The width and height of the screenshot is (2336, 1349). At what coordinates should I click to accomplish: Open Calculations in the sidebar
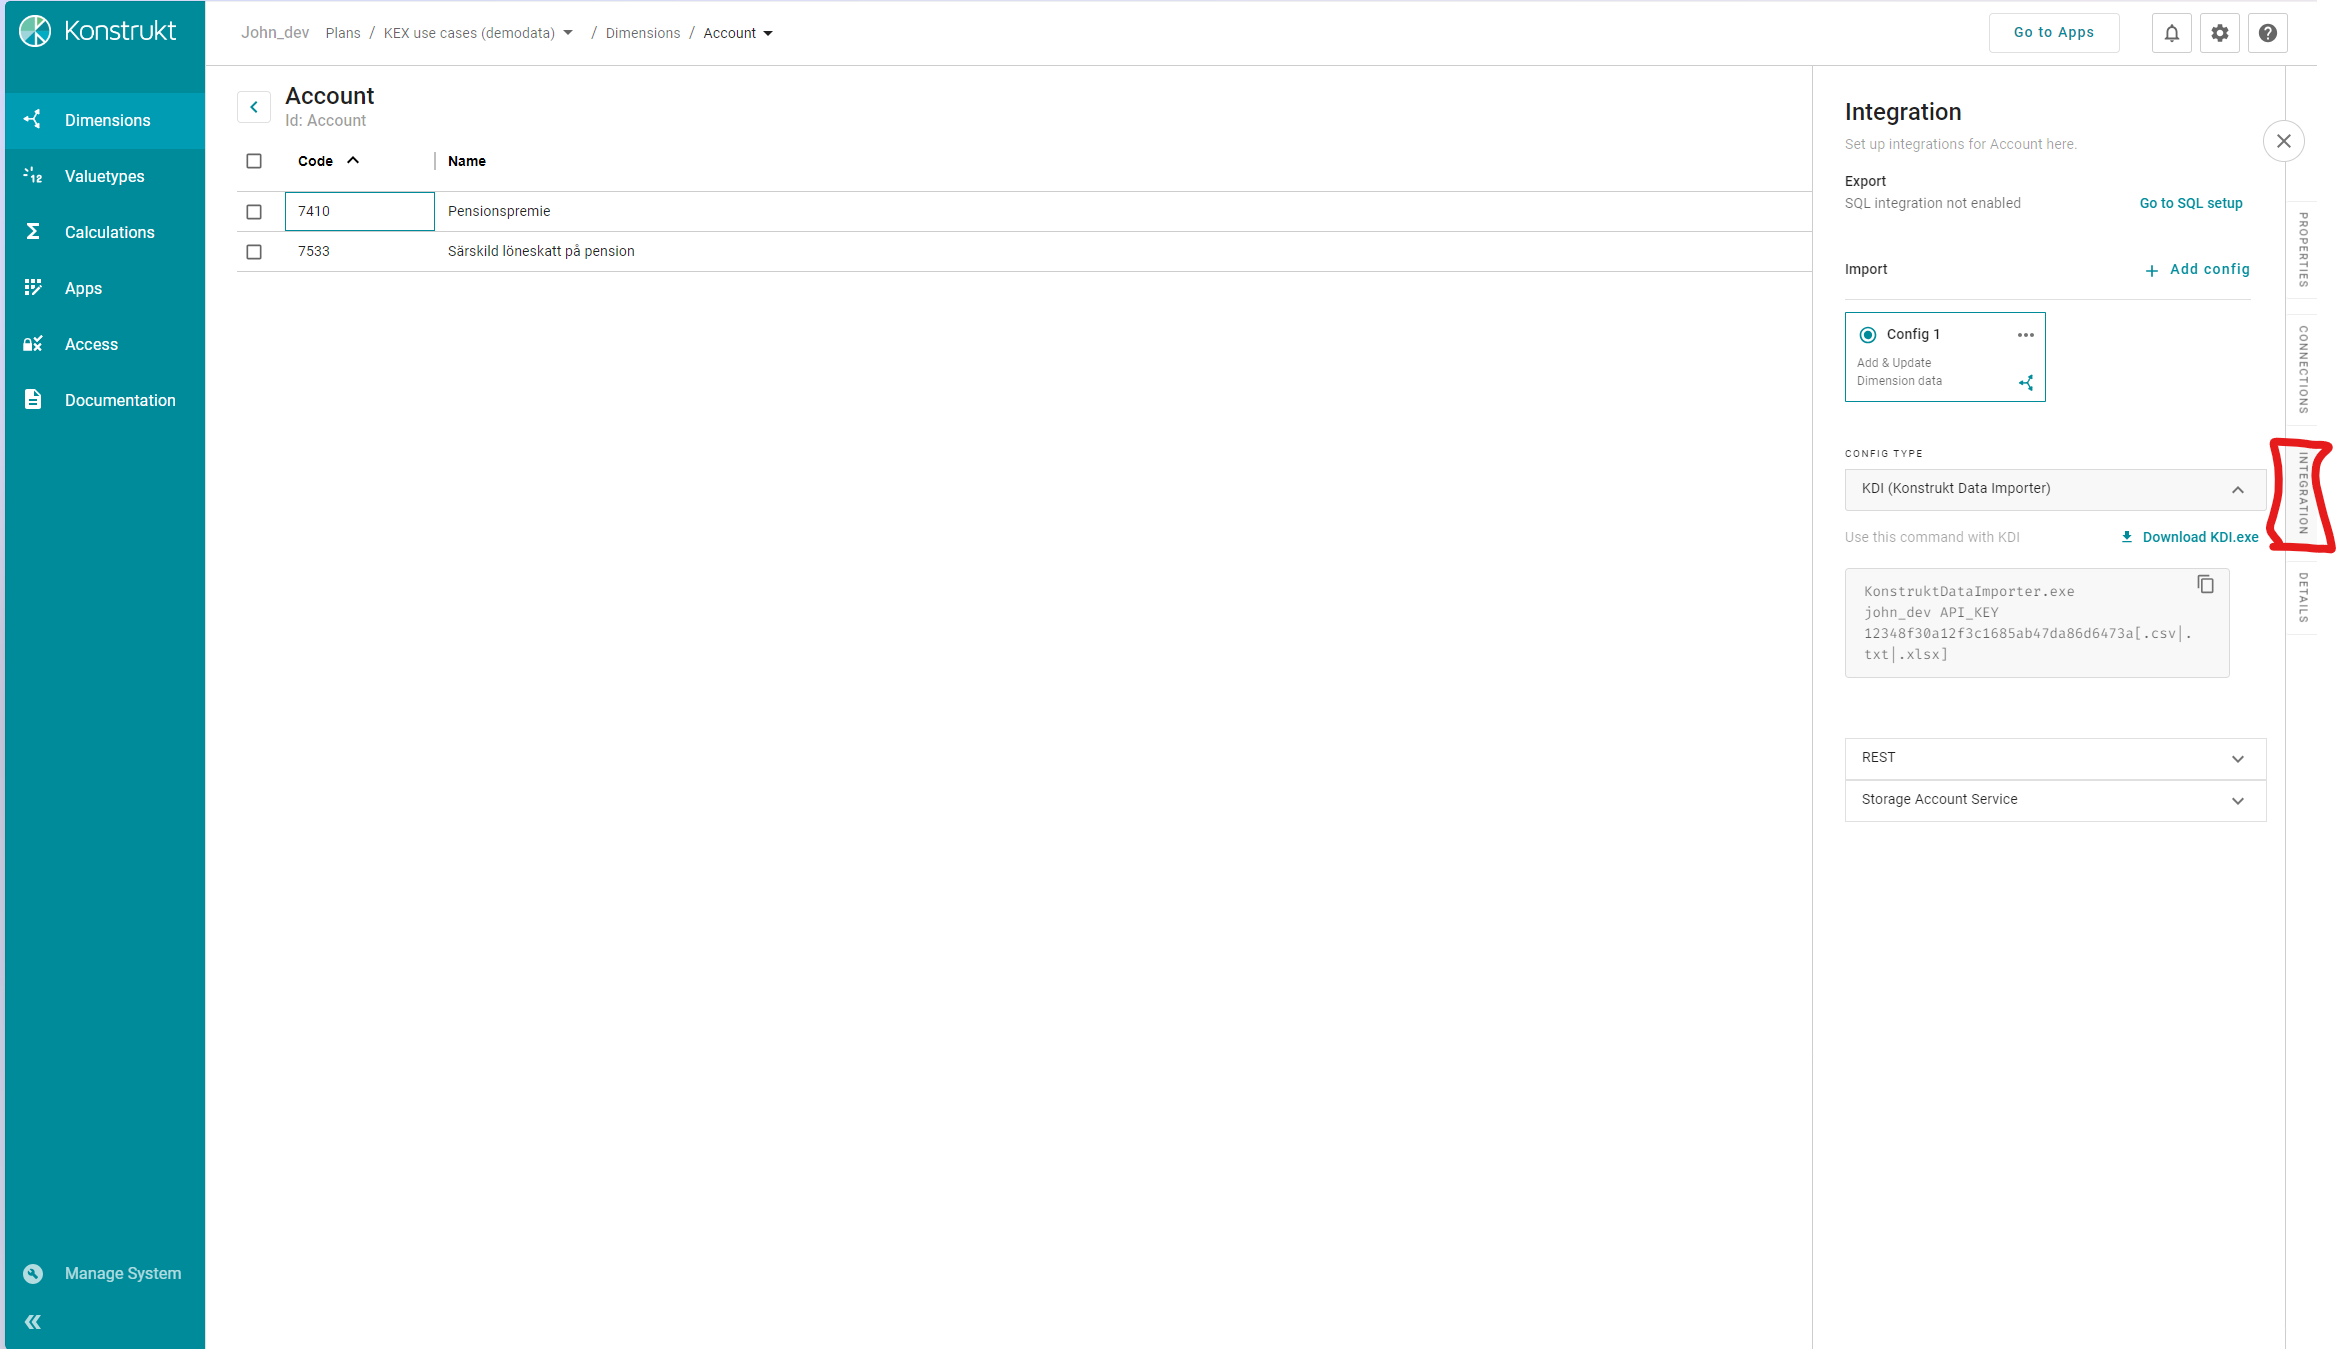(x=109, y=232)
